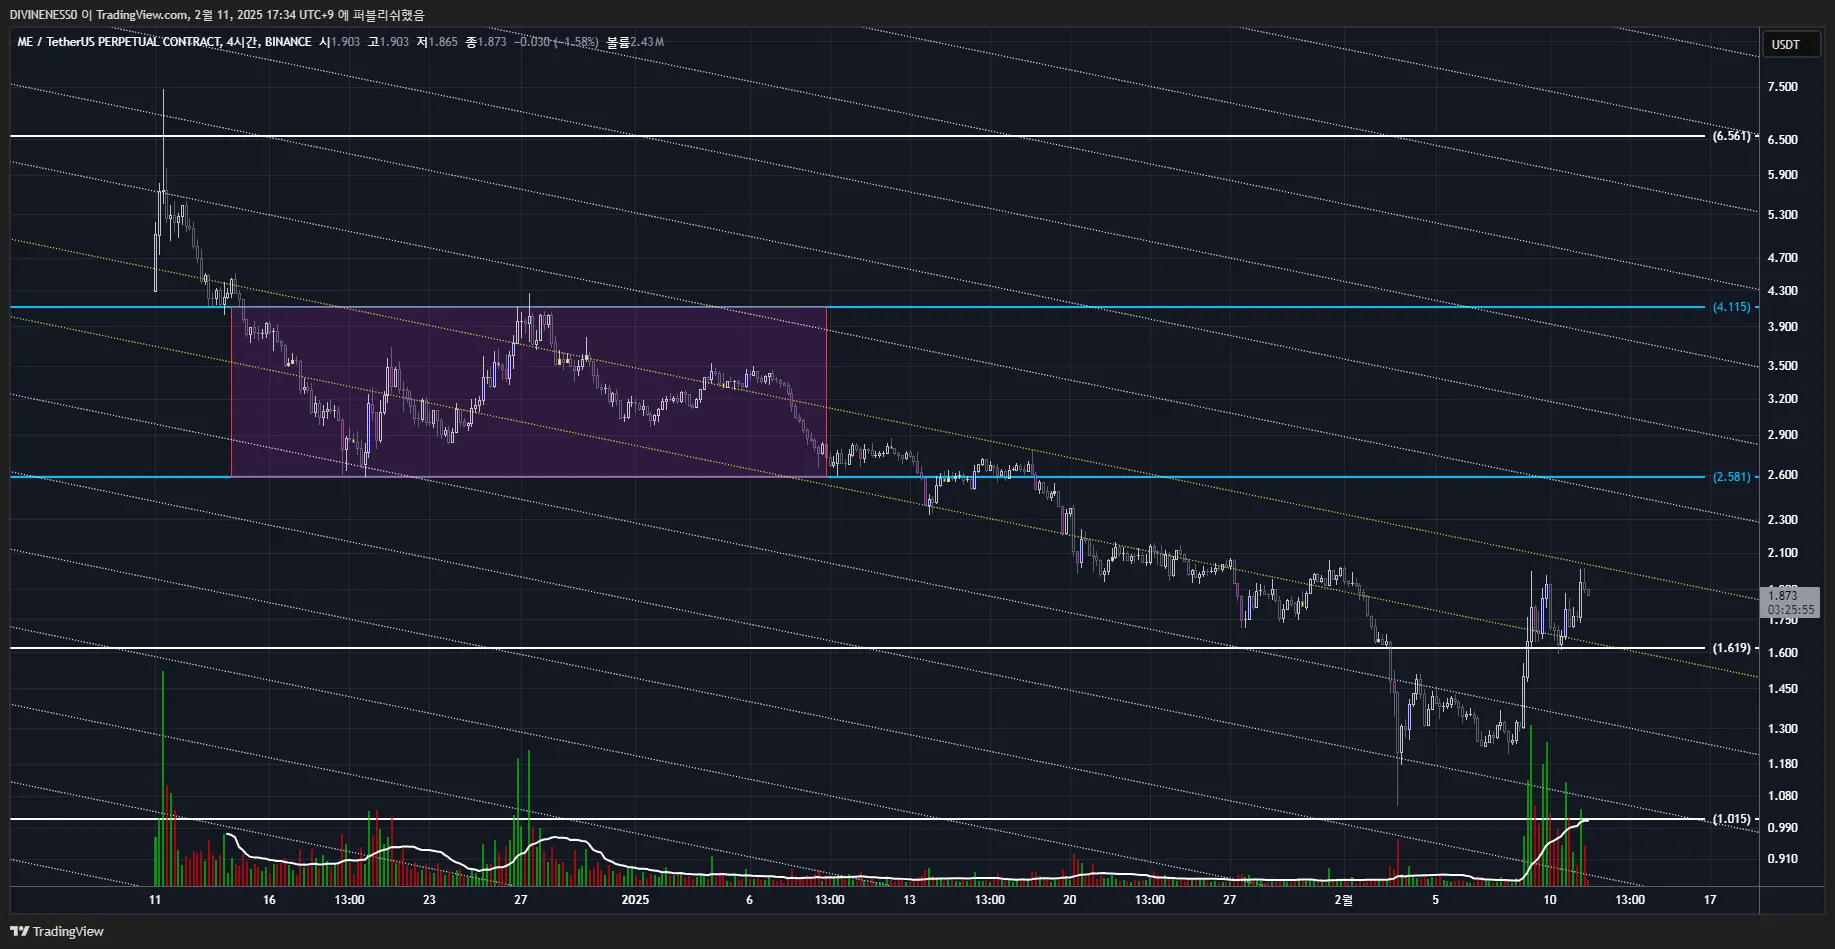Click the 3.500 price axis label

tap(1782, 366)
